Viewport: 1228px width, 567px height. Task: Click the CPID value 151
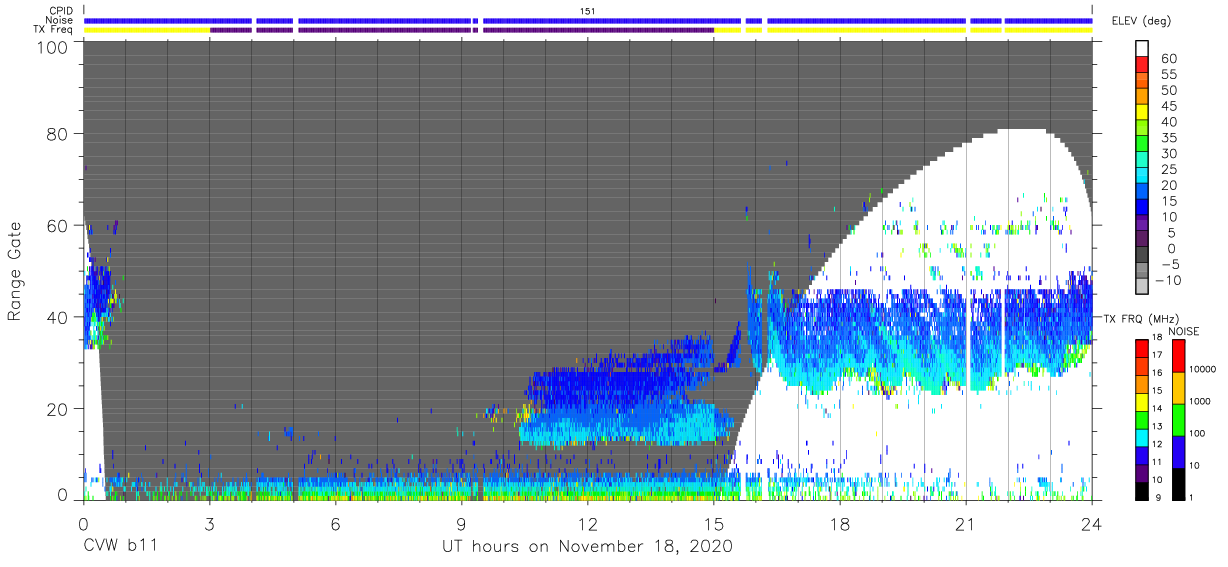pos(588,10)
